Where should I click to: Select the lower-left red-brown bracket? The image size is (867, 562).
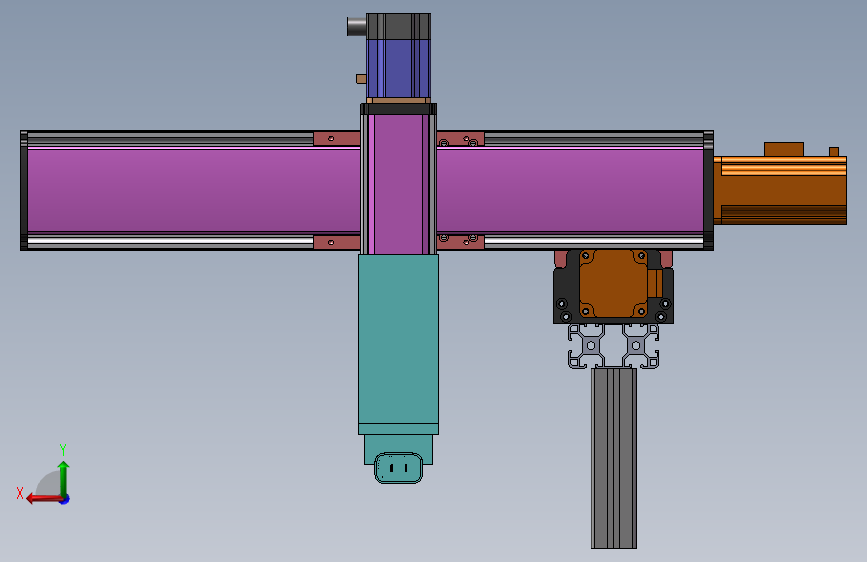tap(337, 242)
